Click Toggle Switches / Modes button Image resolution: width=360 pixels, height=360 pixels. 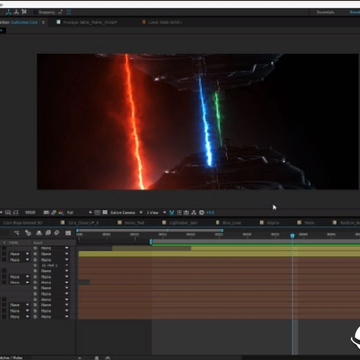point(12,358)
